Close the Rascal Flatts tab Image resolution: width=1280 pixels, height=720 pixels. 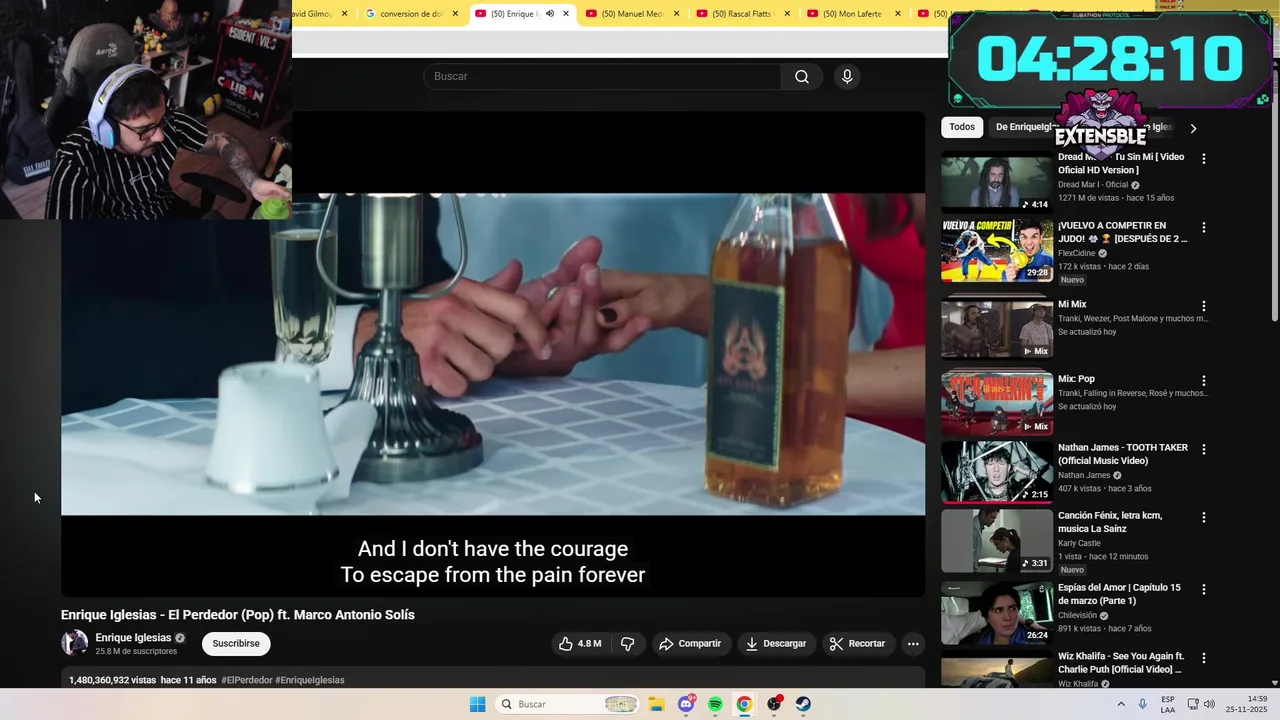click(x=787, y=14)
